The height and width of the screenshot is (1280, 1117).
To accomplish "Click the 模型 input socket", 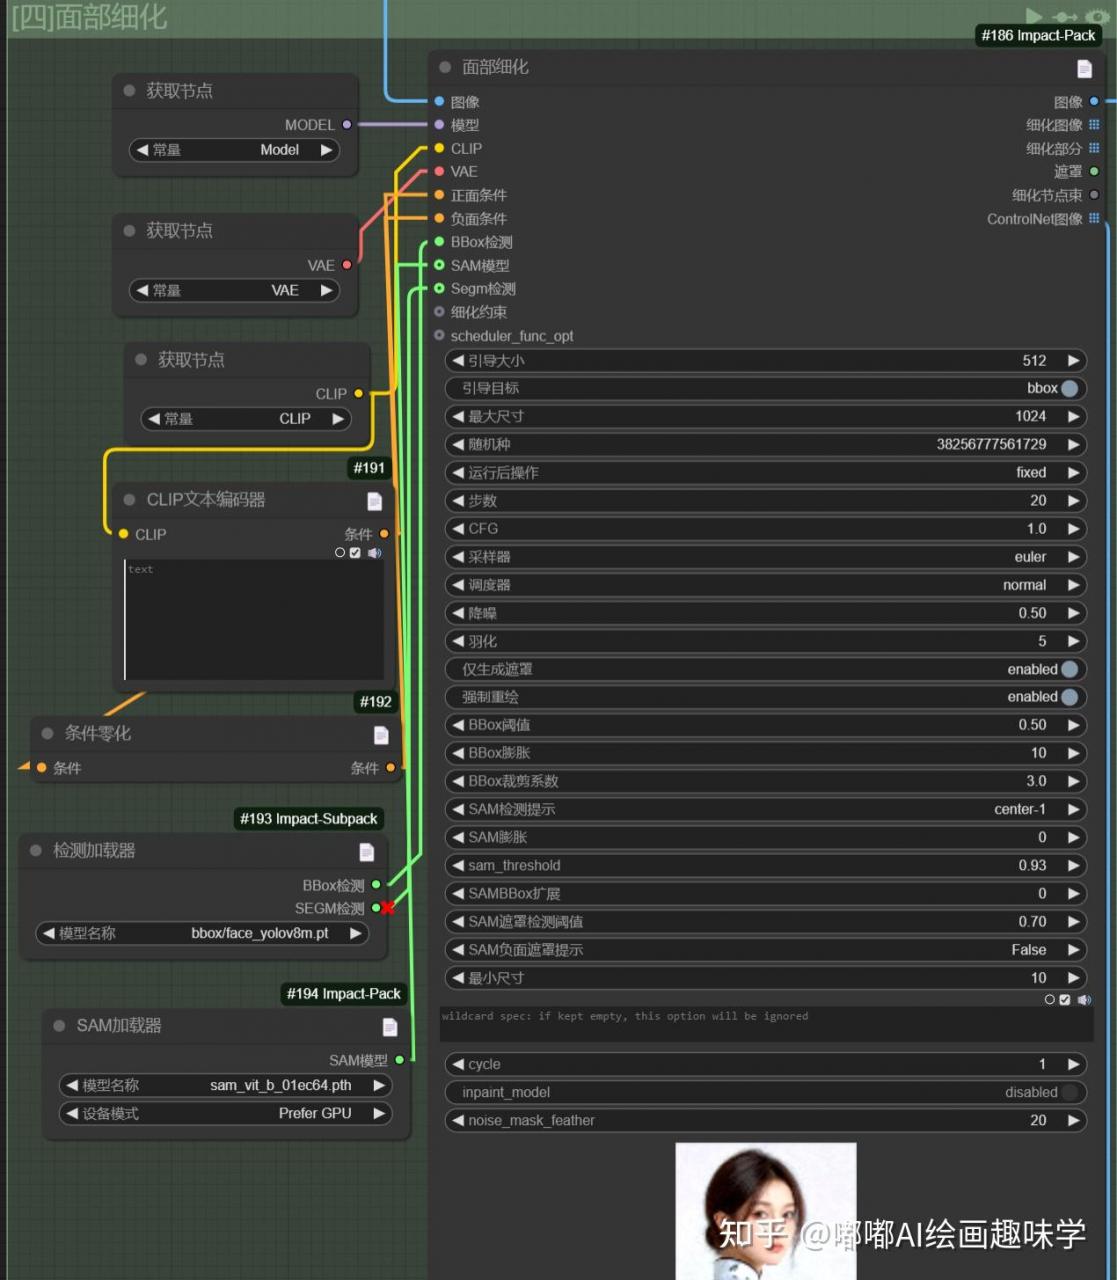I will click(439, 125).
